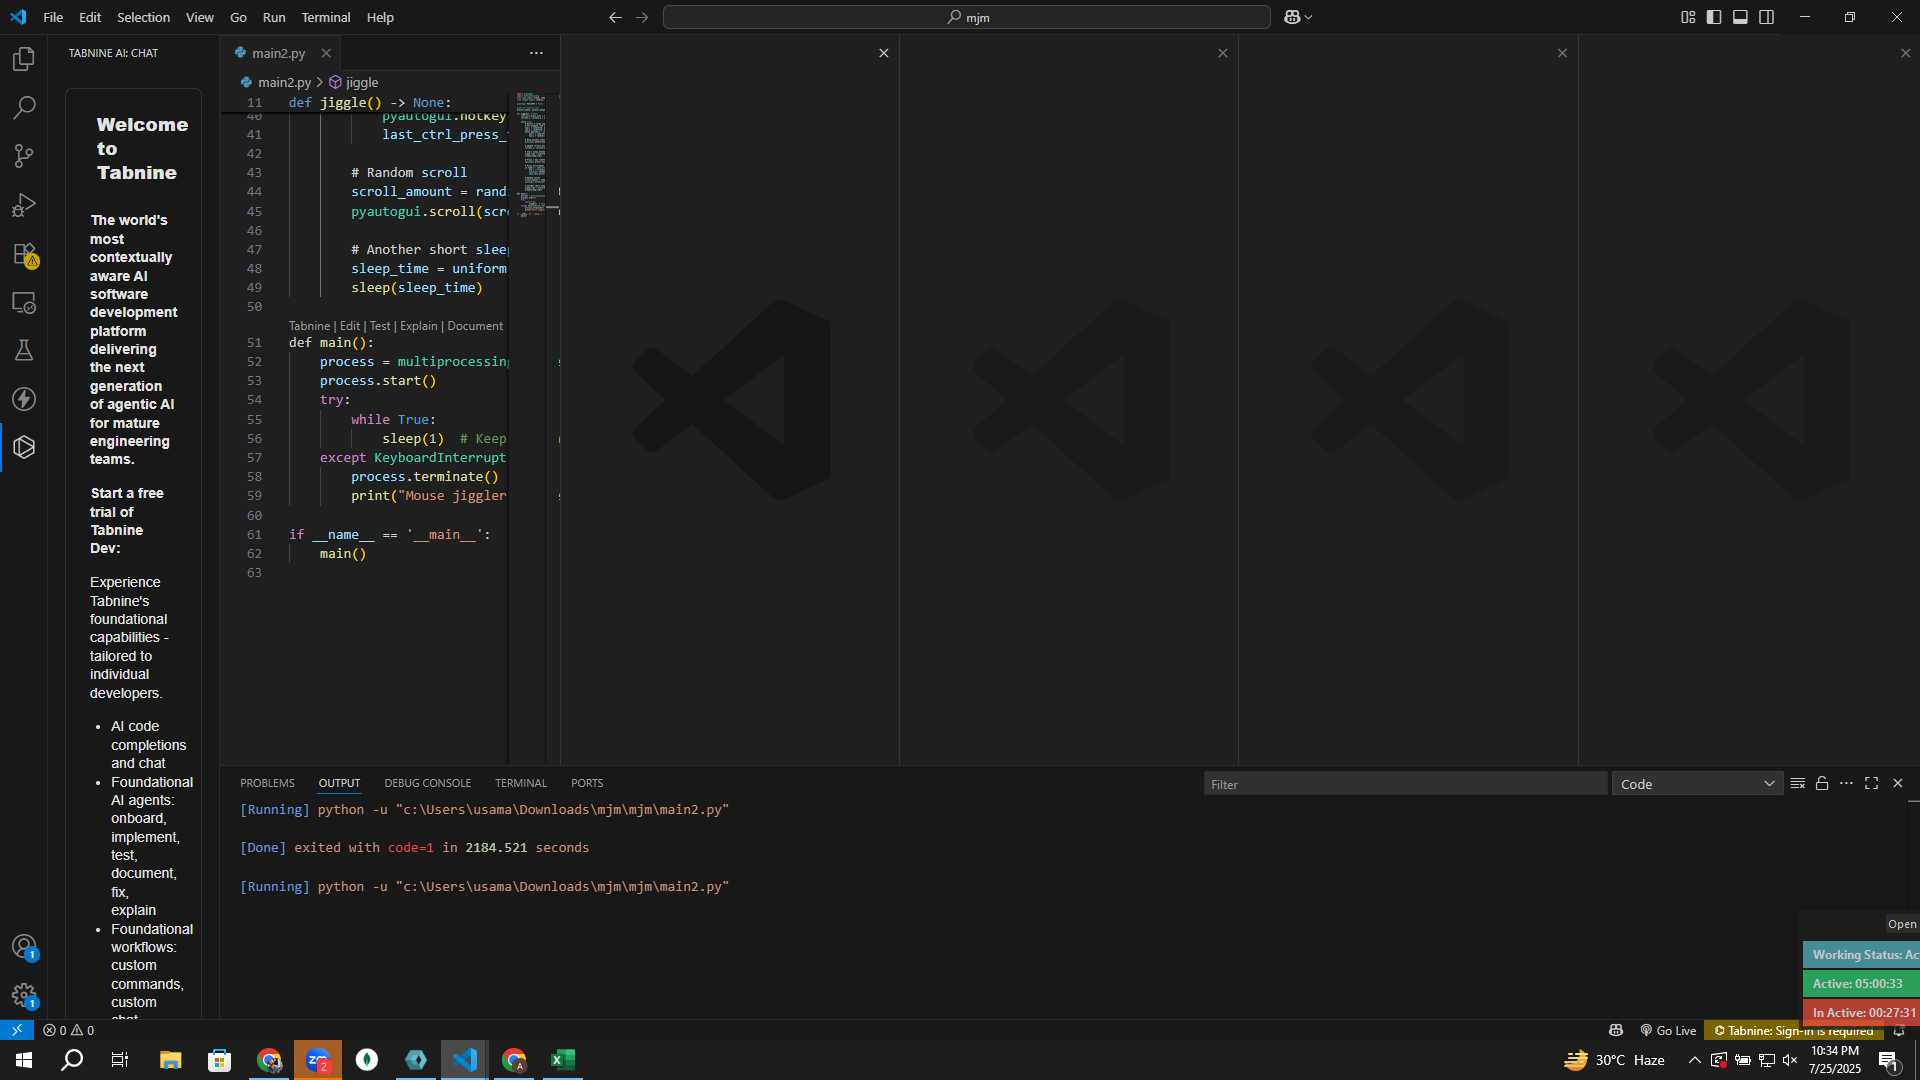
Task: Open the Selection menu
Action: [143, 17]
